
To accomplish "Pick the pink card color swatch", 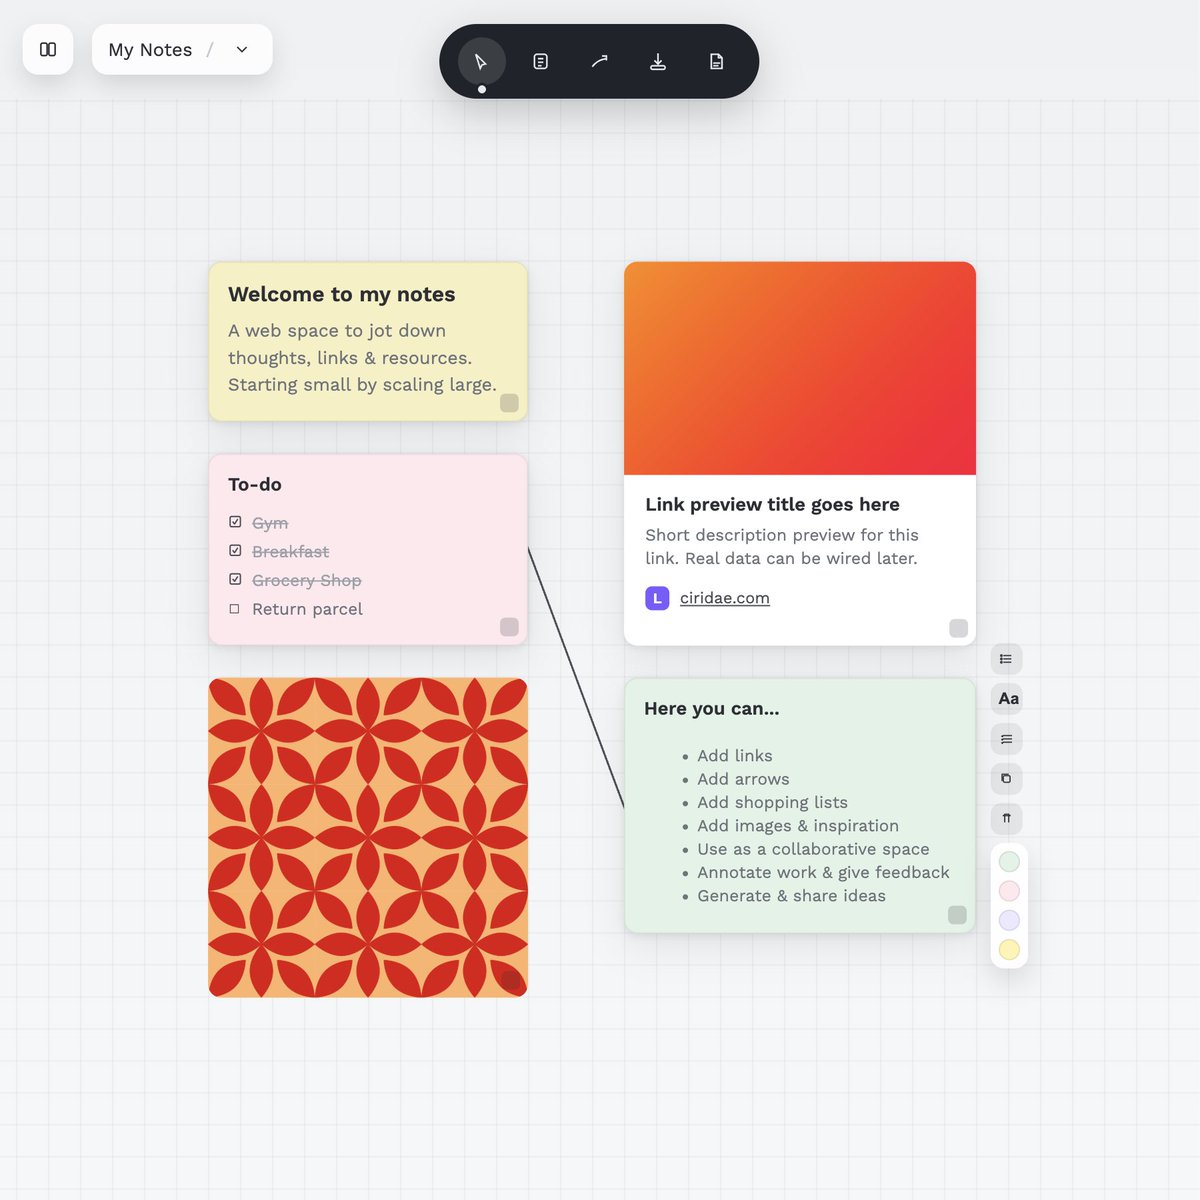I will tap(1009, 890).
